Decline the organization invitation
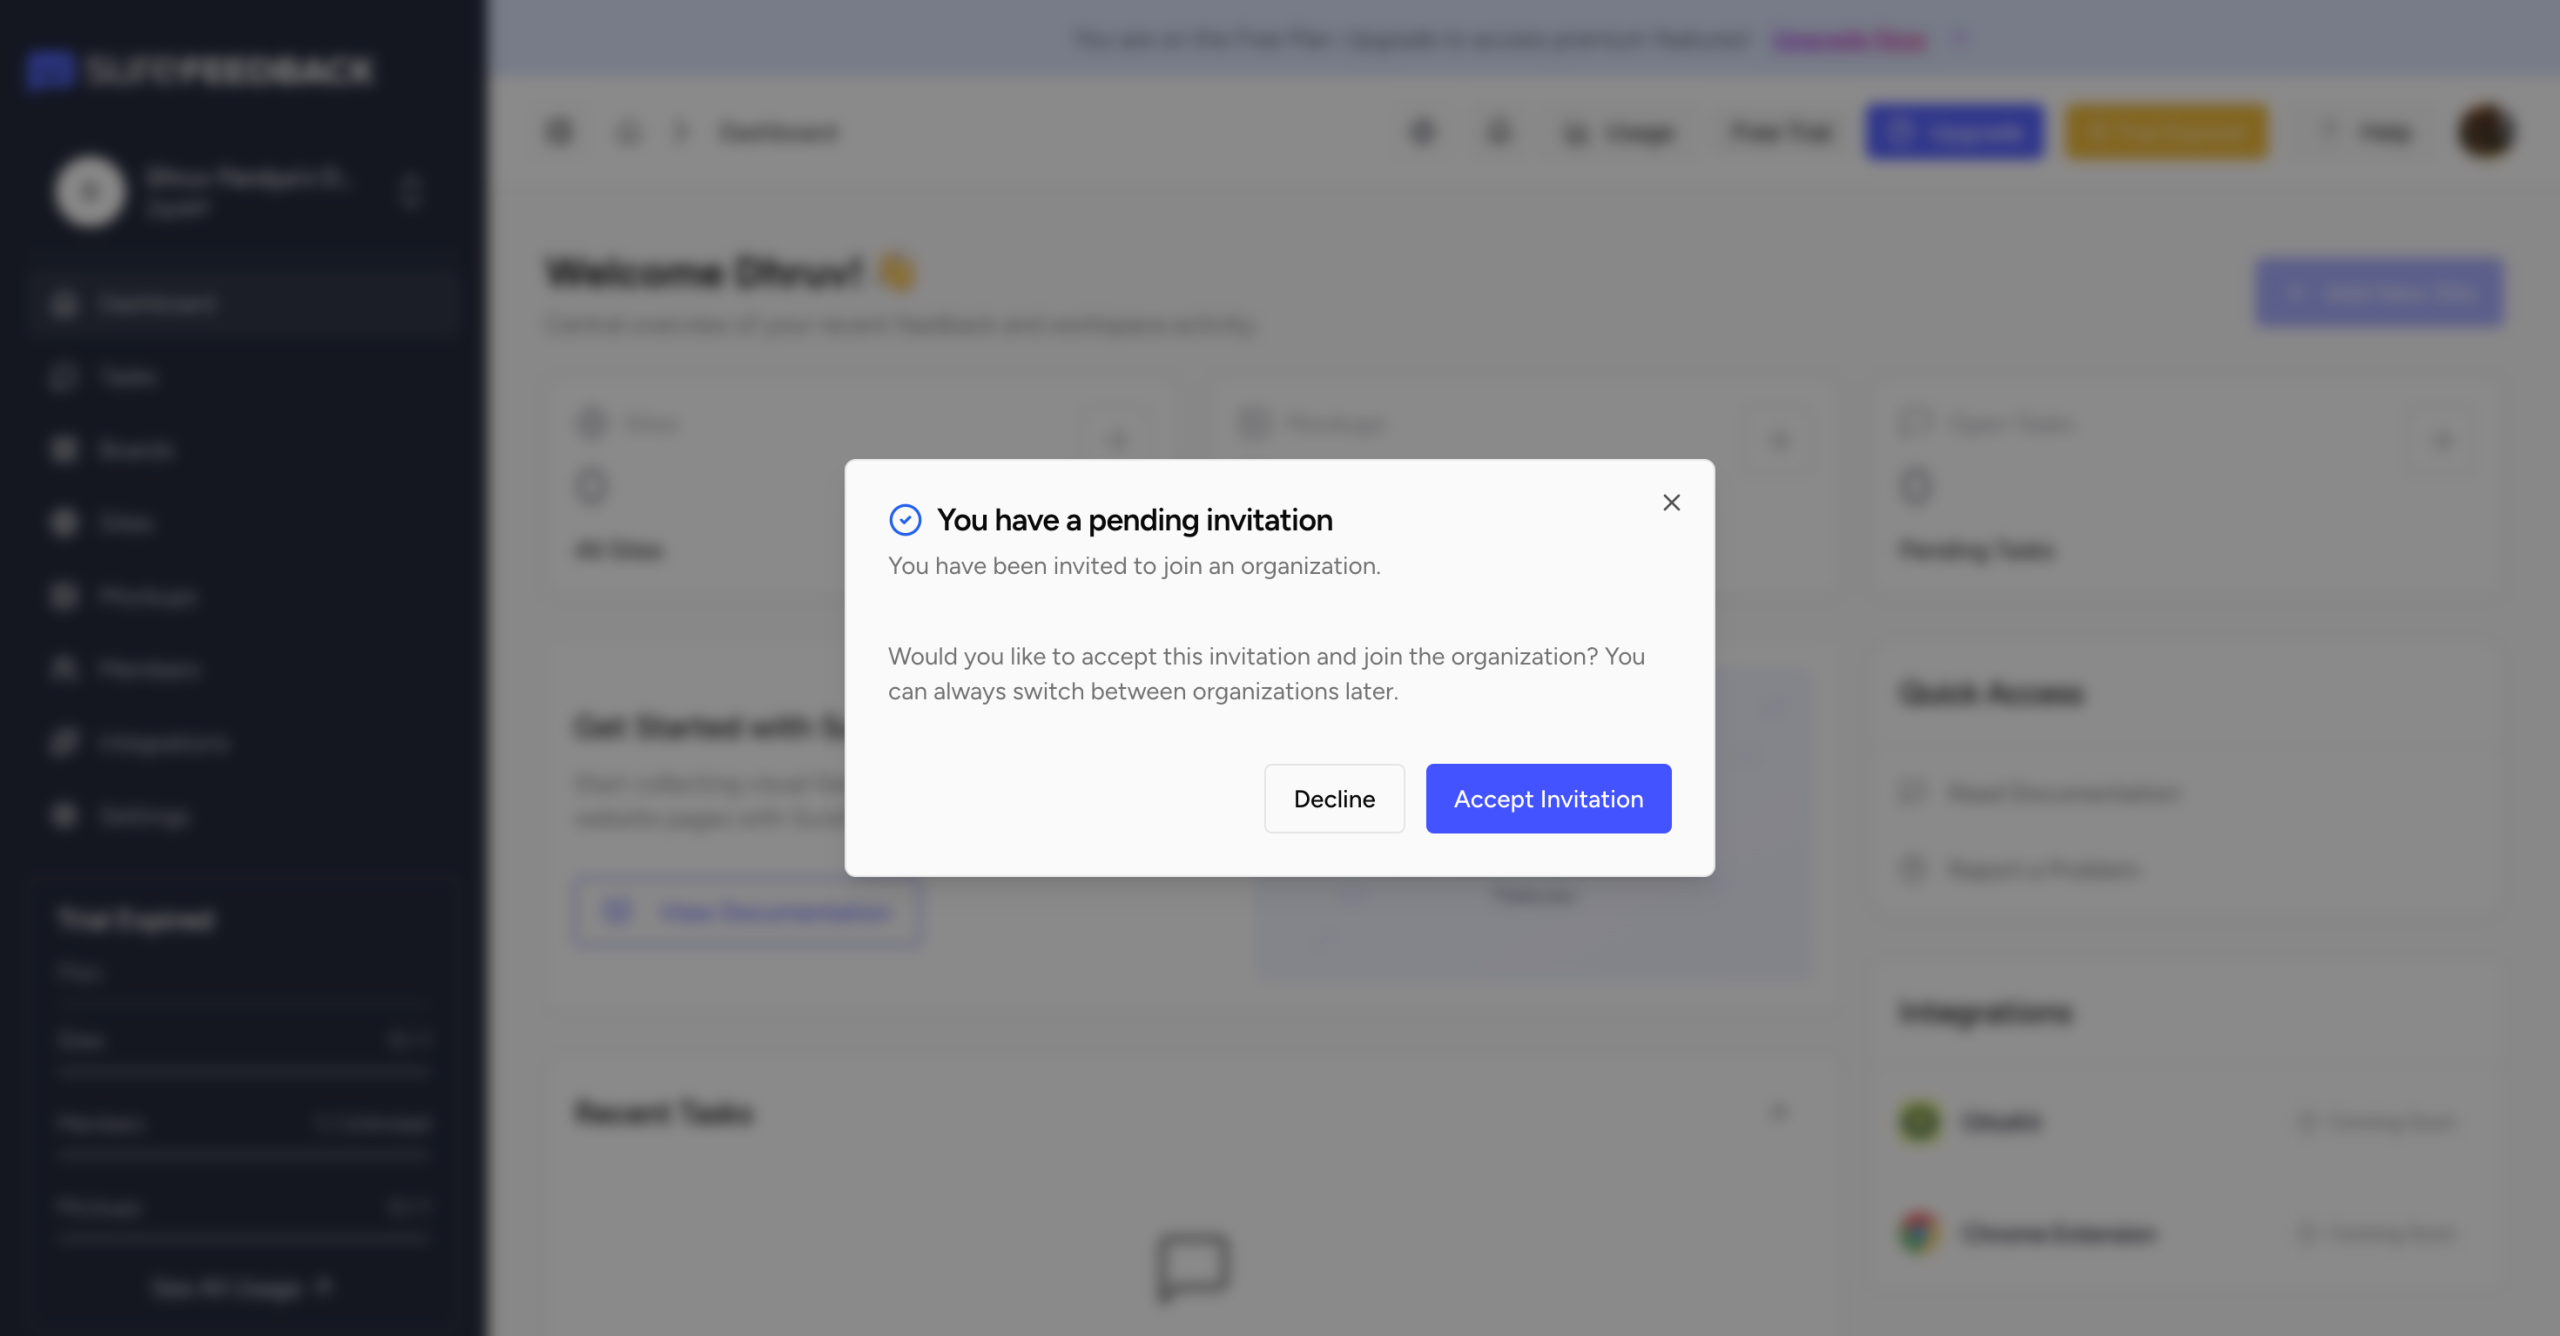2560x1336 pixels. (x=1334, y=799)
